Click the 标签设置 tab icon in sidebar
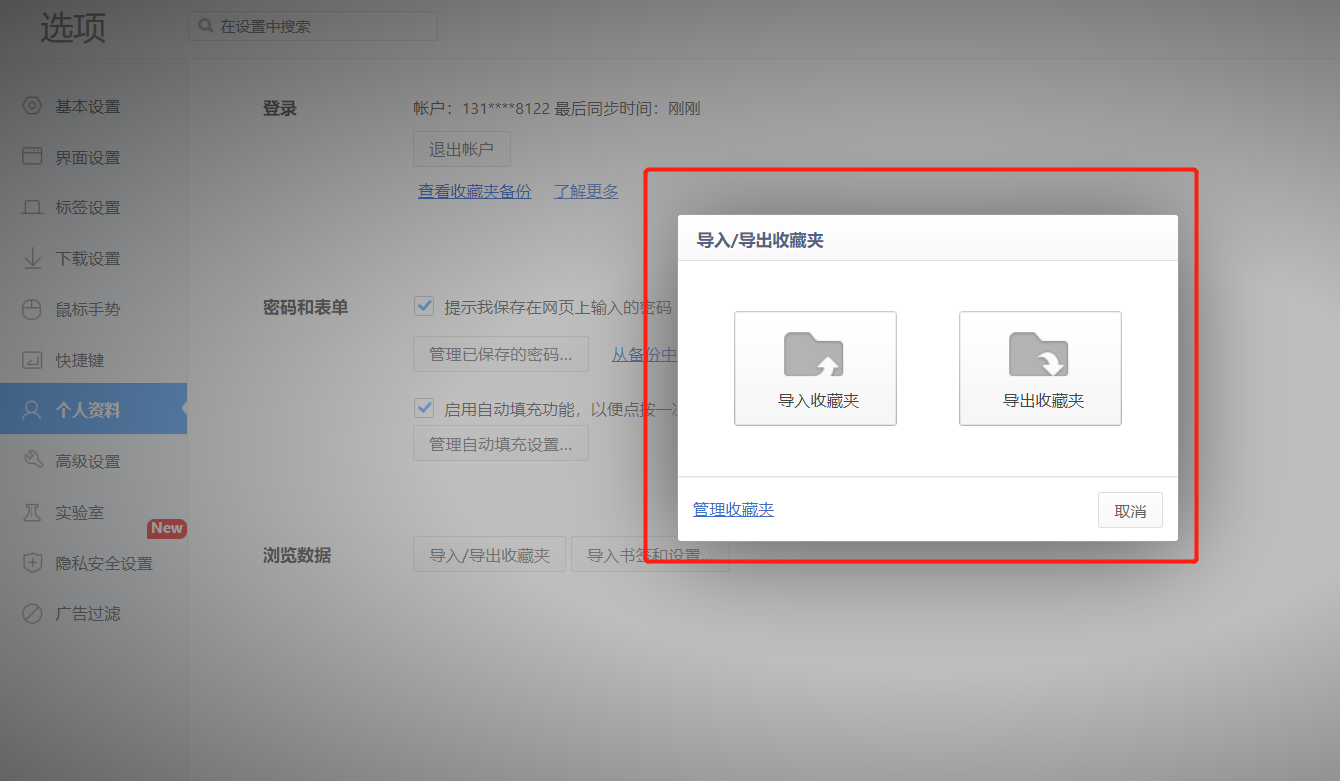 tap(32, 207)
